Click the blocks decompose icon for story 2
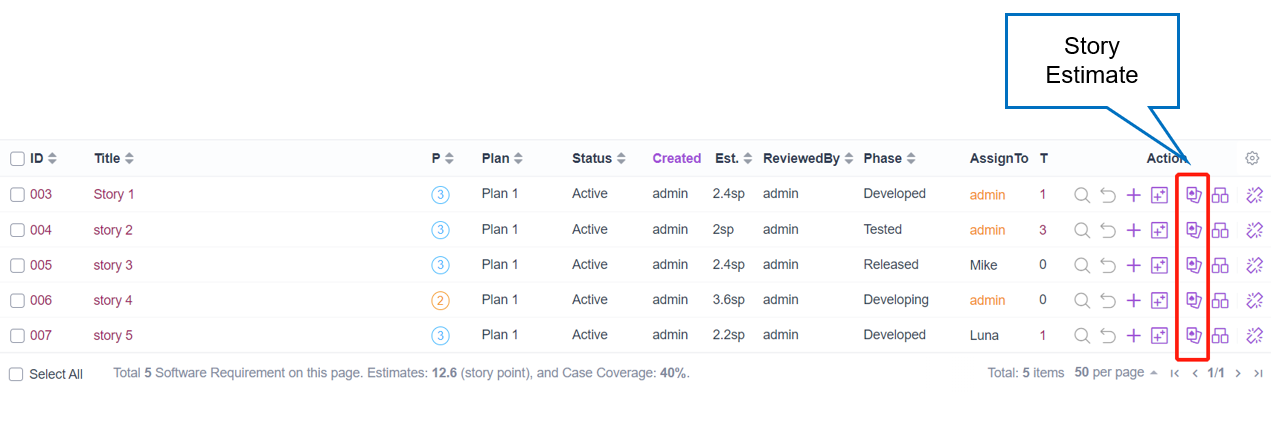The width and height of the screenshot is (1271, 433). [1220, 230]
